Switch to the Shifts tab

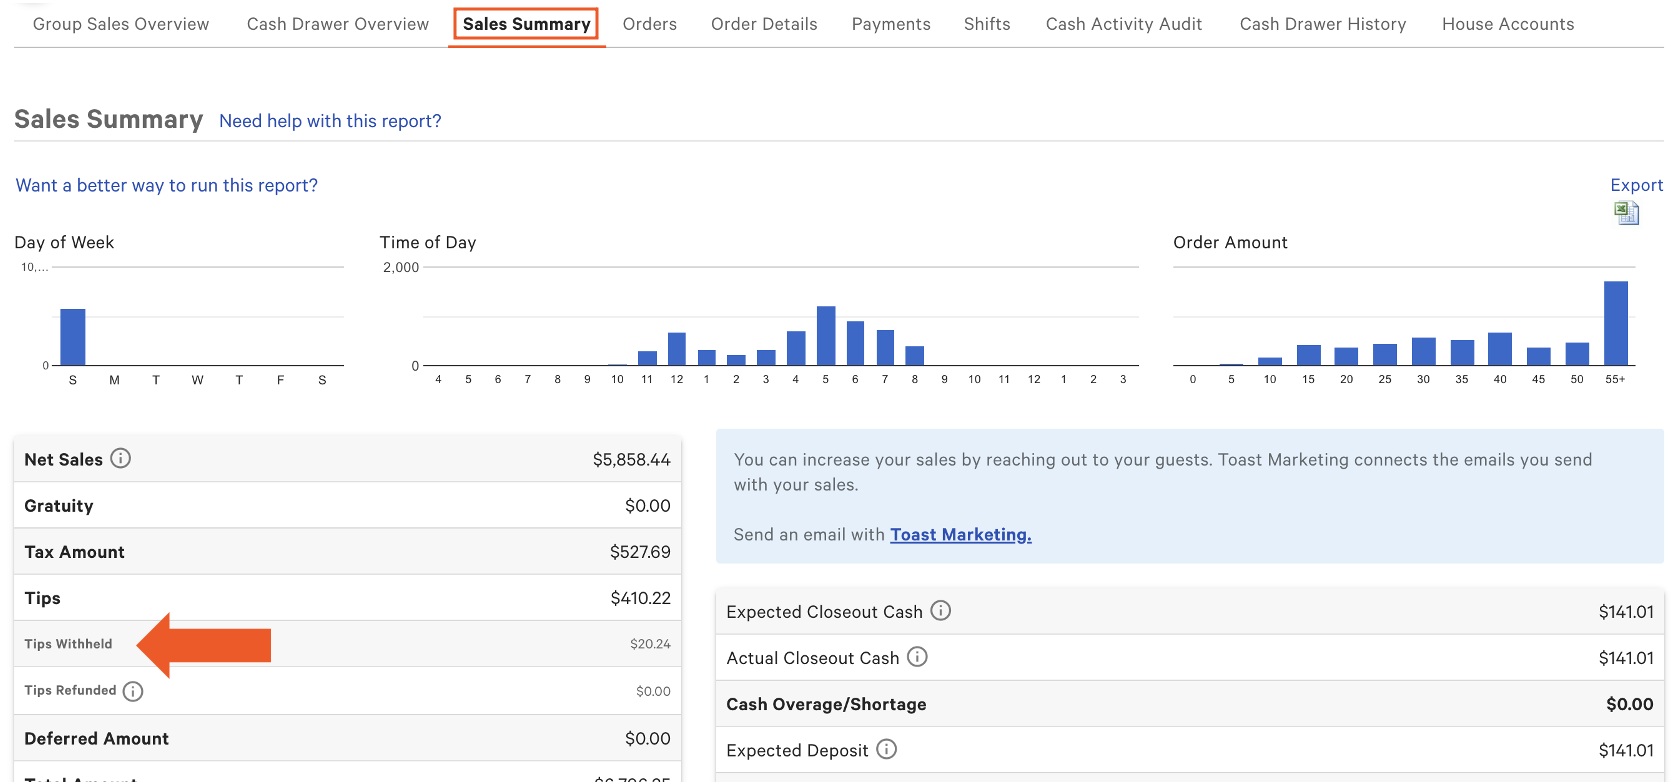coord(986,24)
